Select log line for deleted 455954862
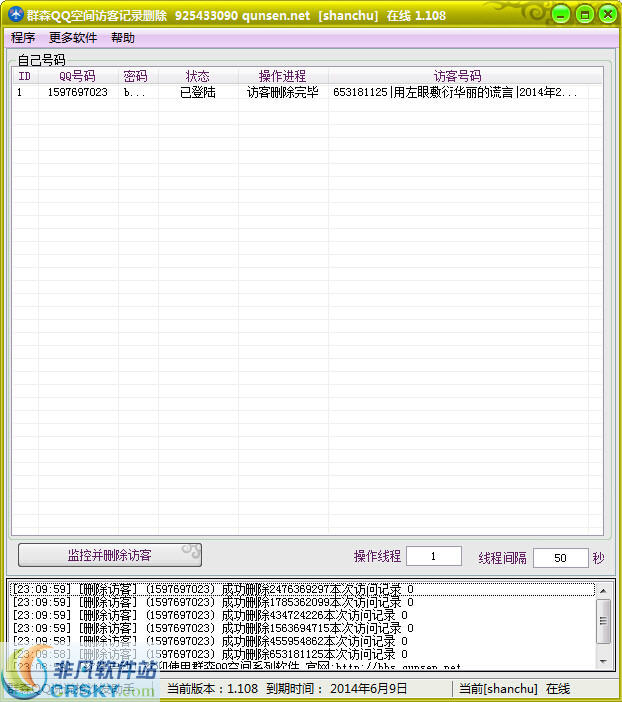 (x=303, y=641)
